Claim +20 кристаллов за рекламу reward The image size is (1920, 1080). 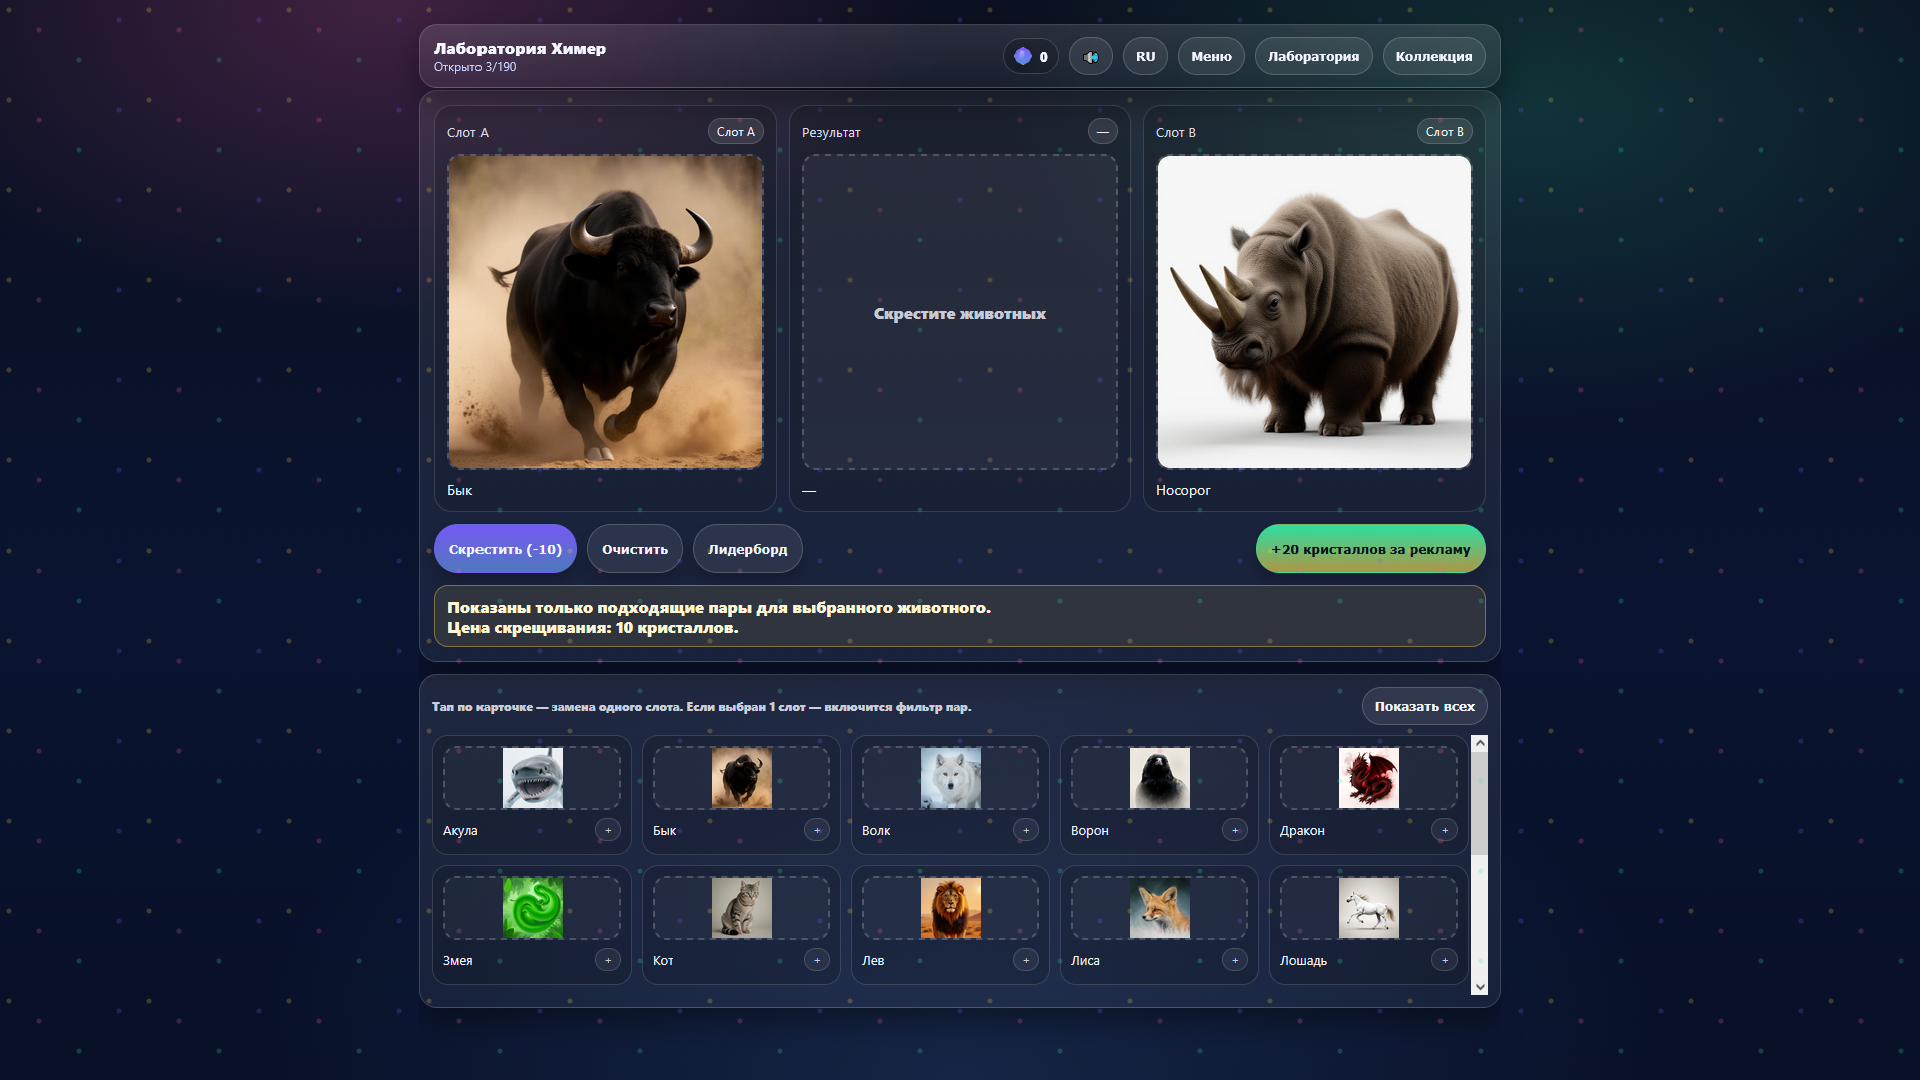point(1370,548)
